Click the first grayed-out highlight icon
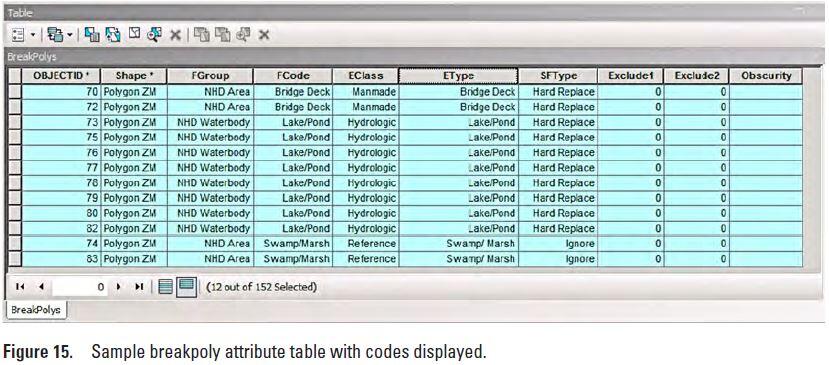829x365 pixels. 201,35
